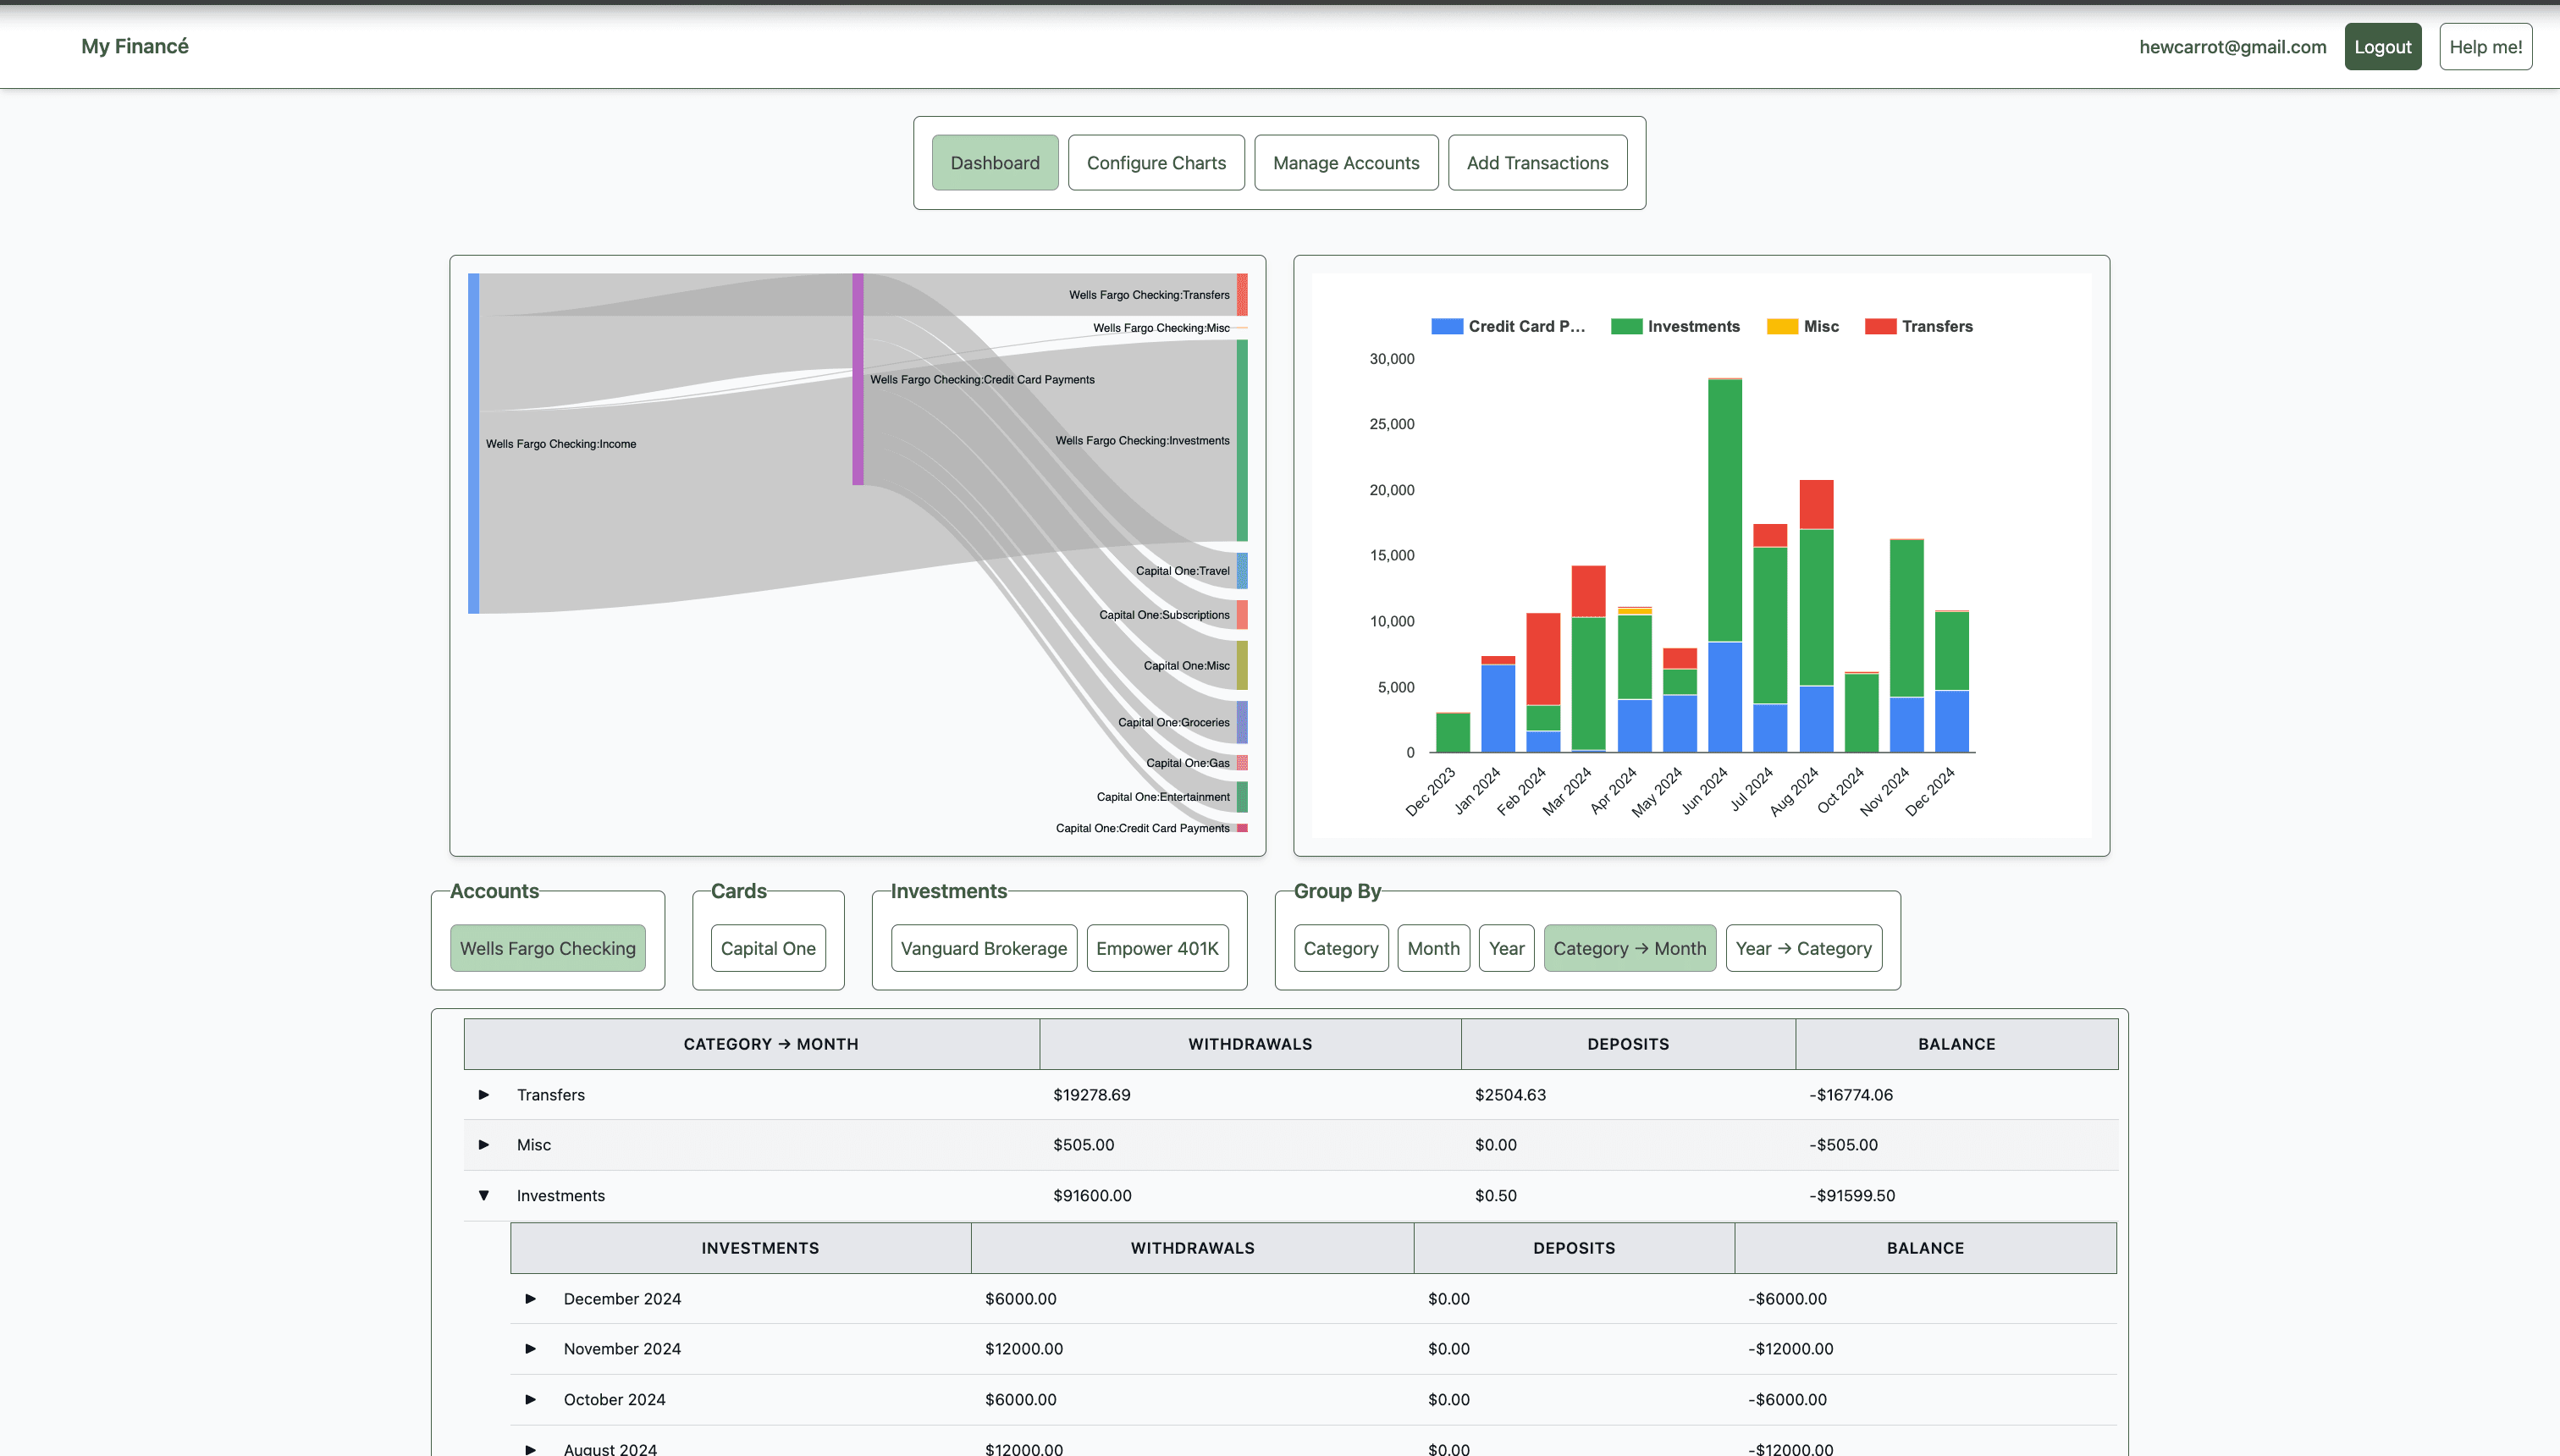Click the blue Credit Card P... legend swatch

tap(1447, 326)
